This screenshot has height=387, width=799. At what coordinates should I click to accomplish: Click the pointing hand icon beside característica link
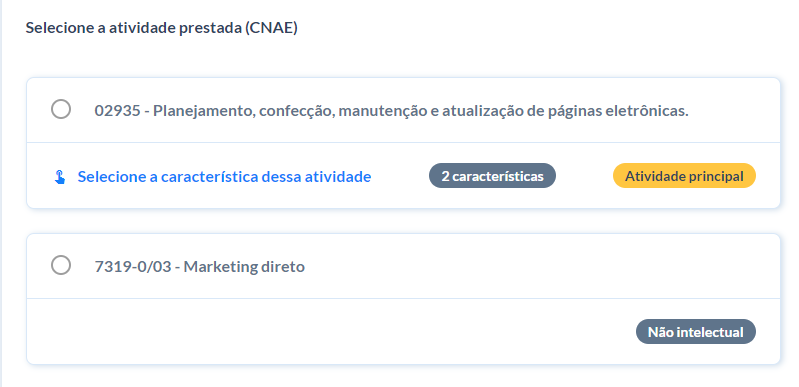point(60,177)
